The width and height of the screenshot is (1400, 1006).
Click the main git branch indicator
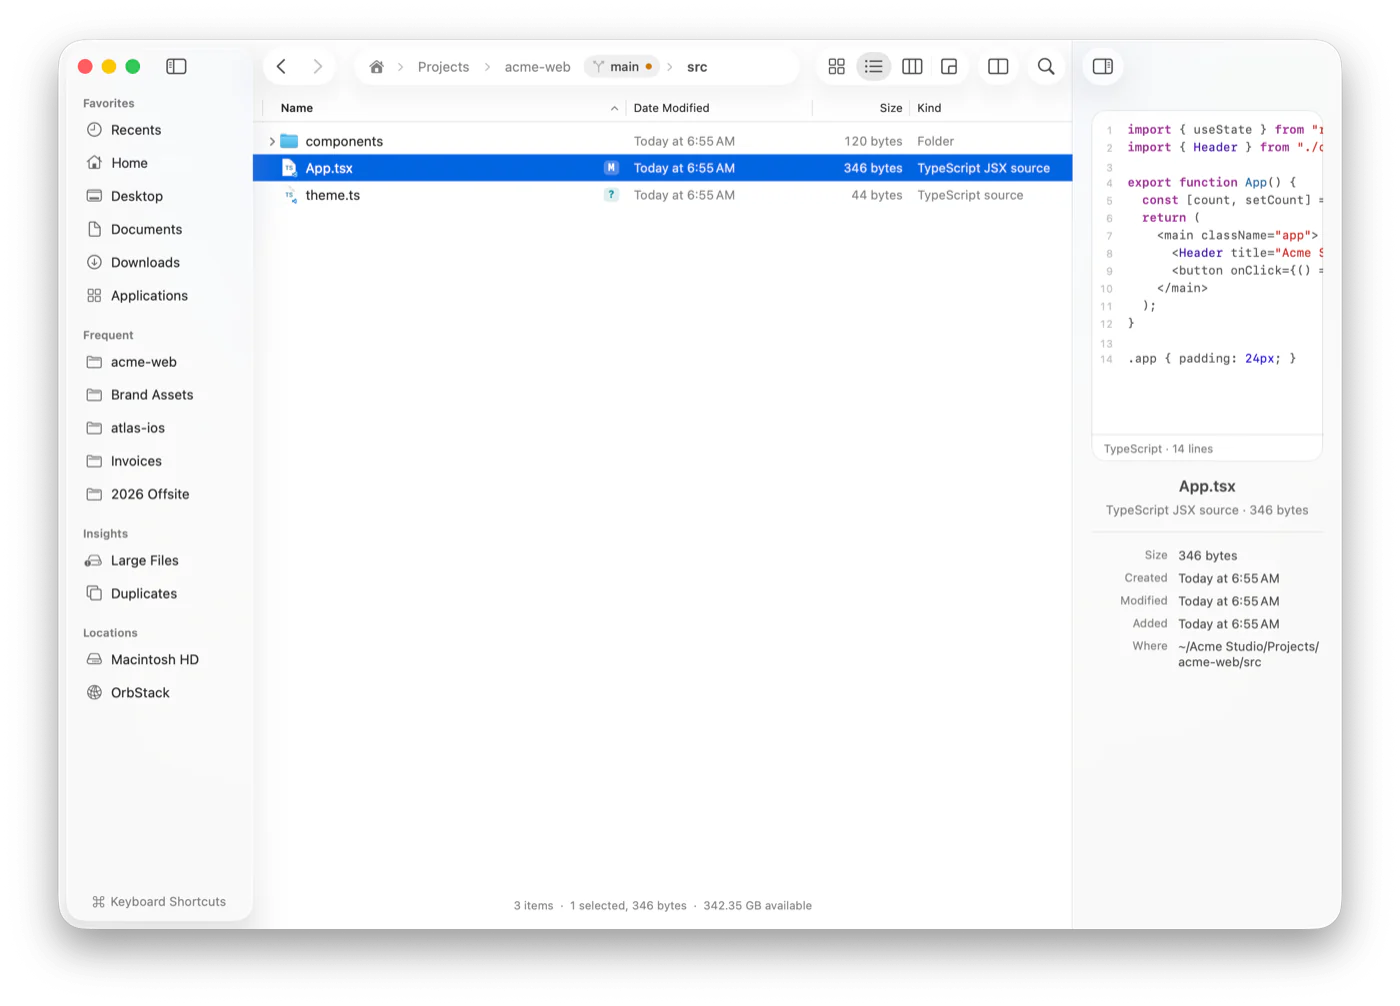click(622, 67)
